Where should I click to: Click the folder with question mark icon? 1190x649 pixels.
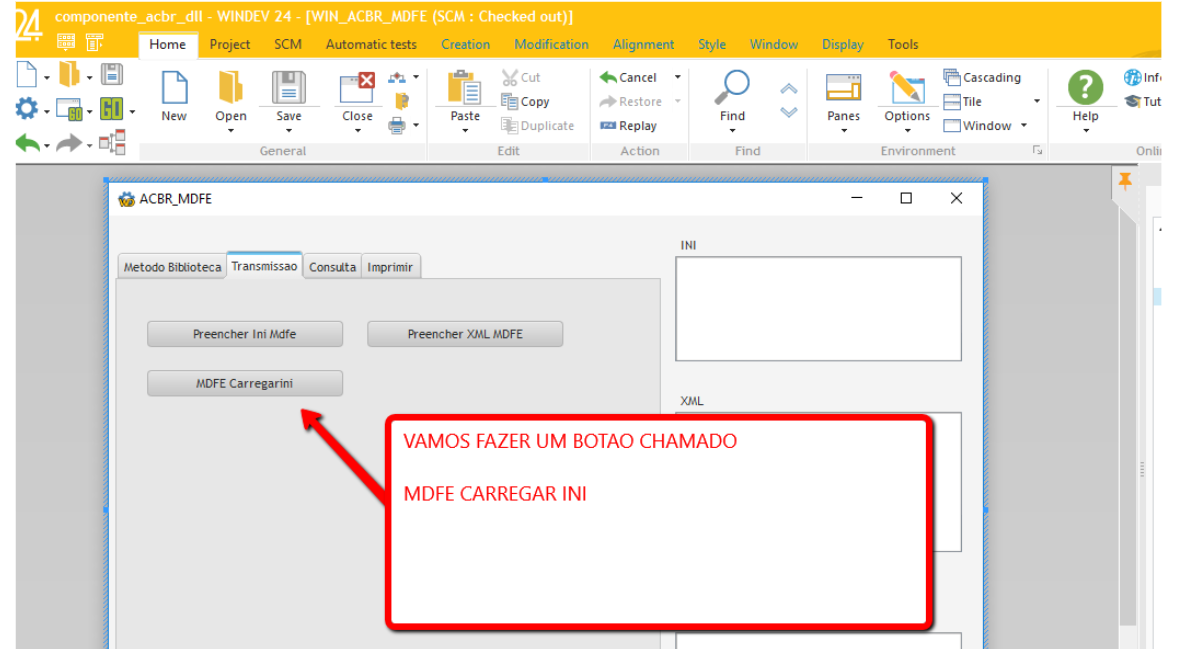pyautogui.click(x=401, y=101)
